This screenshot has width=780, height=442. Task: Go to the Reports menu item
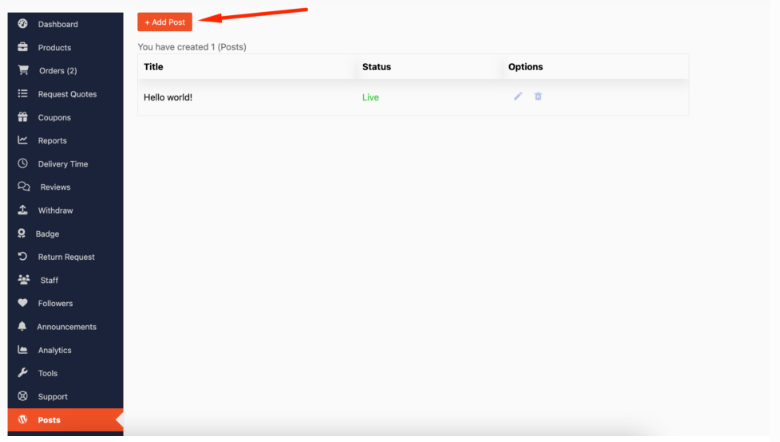(x=52, y=141)
